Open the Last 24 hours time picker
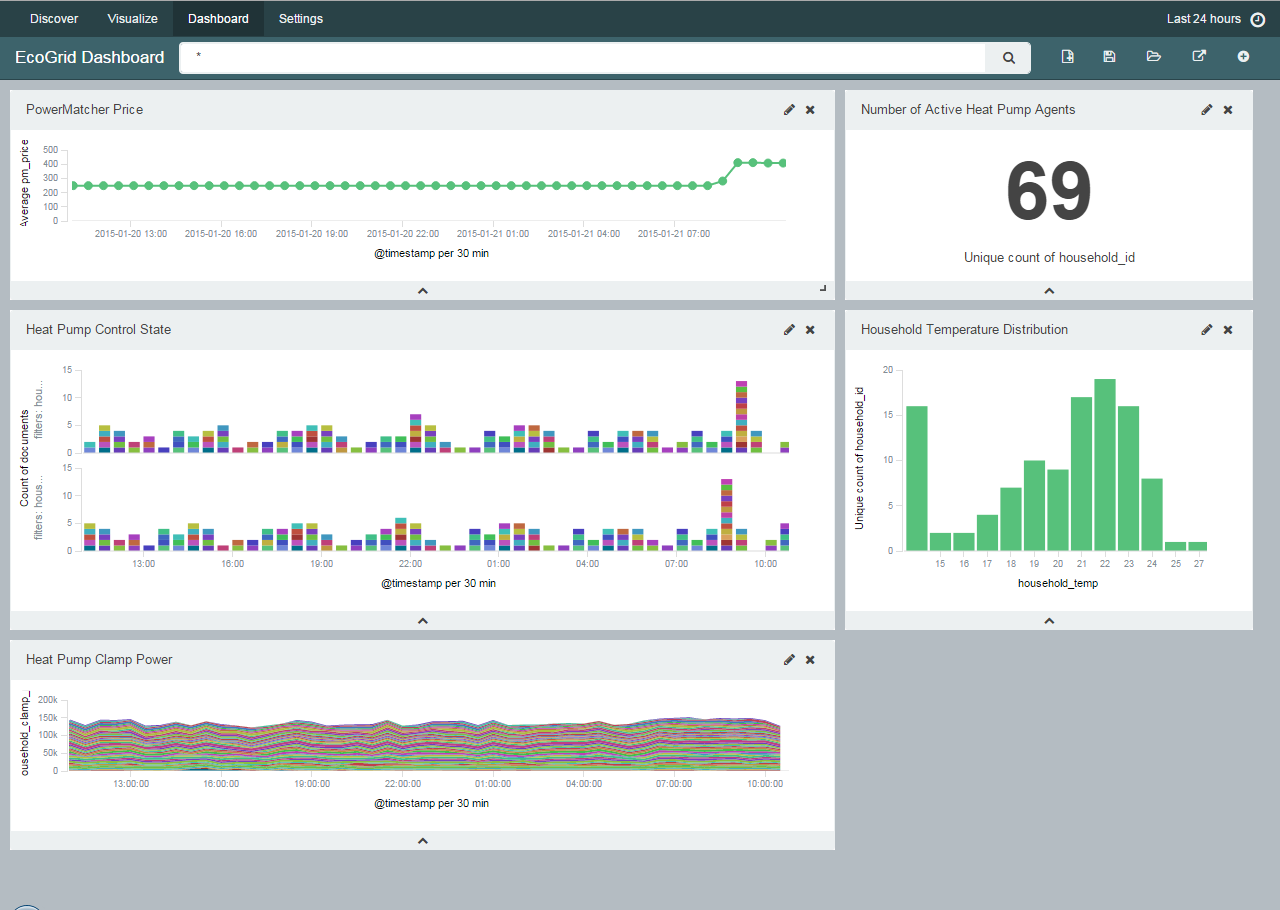The image size is (1280, 910). tap(1214, 19)
